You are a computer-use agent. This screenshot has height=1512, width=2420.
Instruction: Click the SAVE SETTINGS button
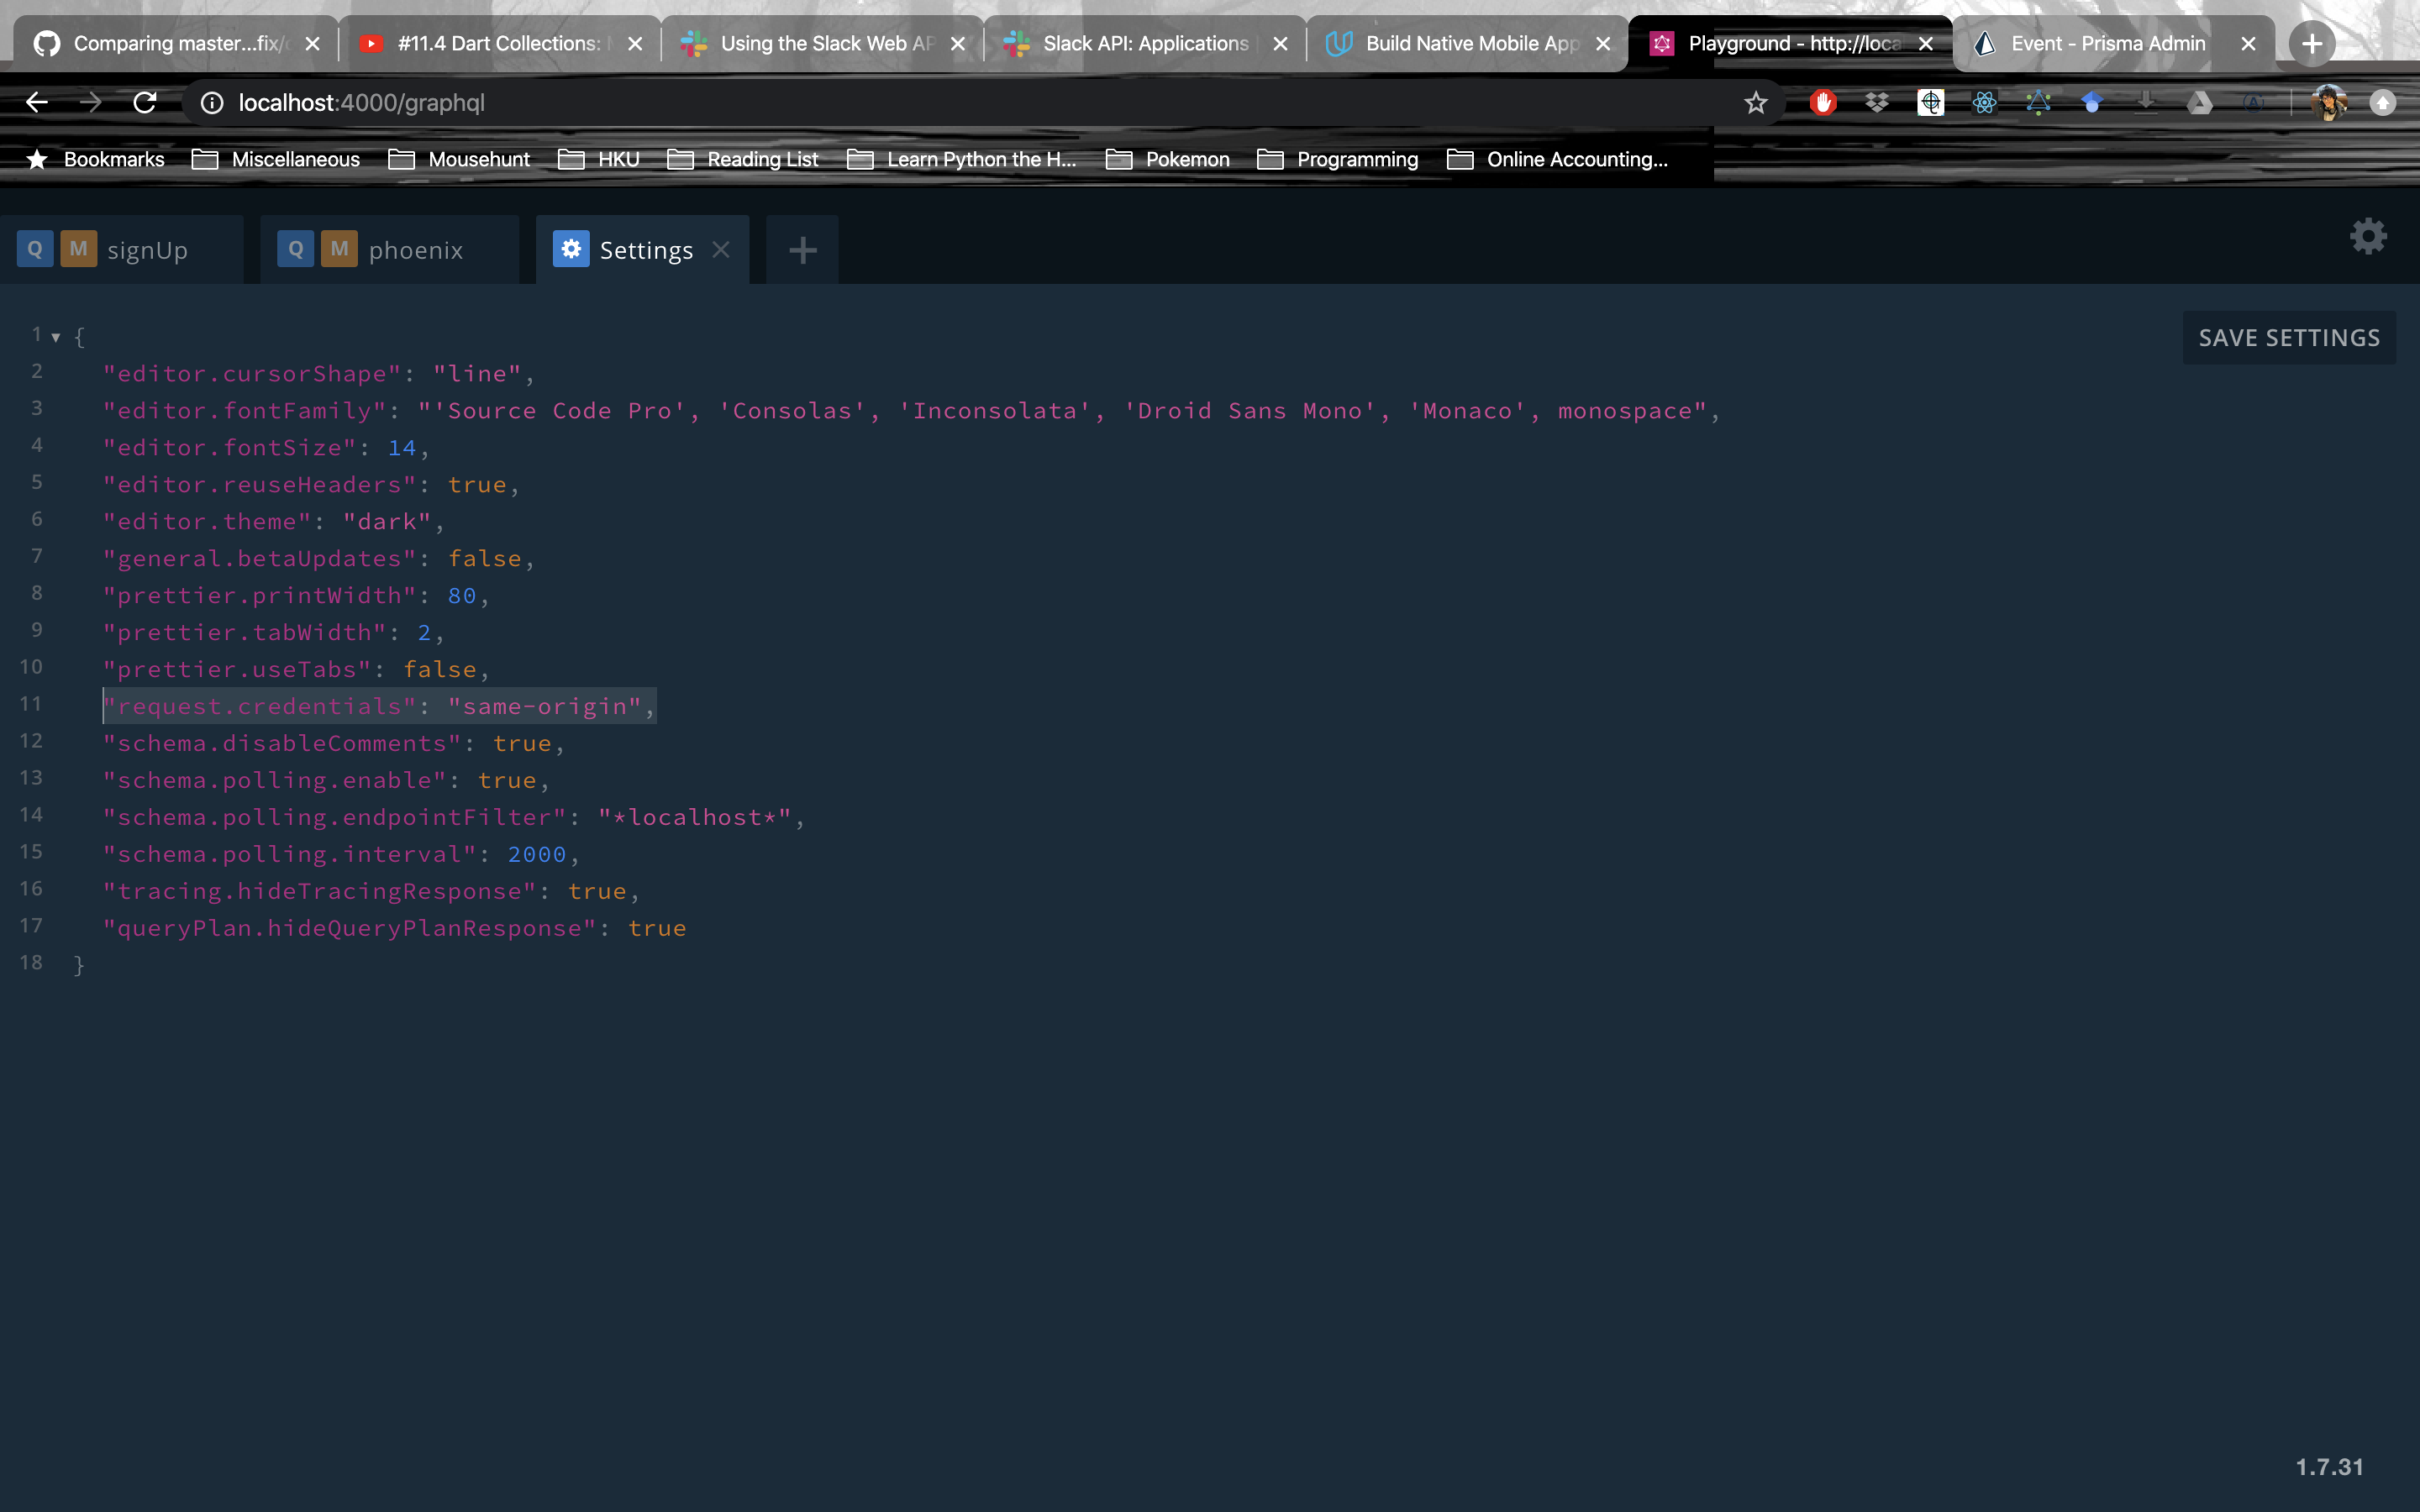click(x=2288, y=338)
